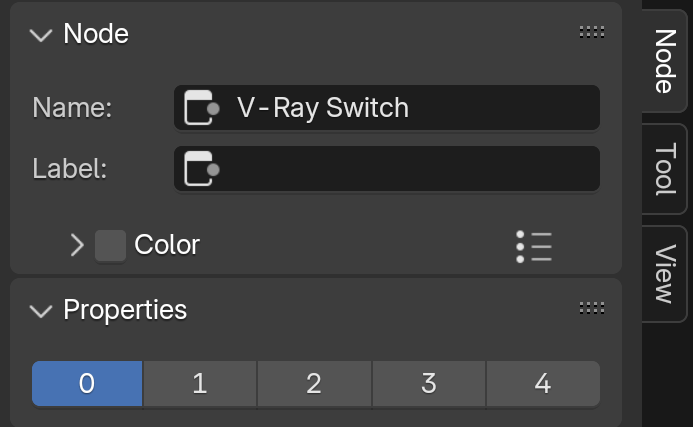
Task: Select switch option 3
Action: (x=429, y=383)
